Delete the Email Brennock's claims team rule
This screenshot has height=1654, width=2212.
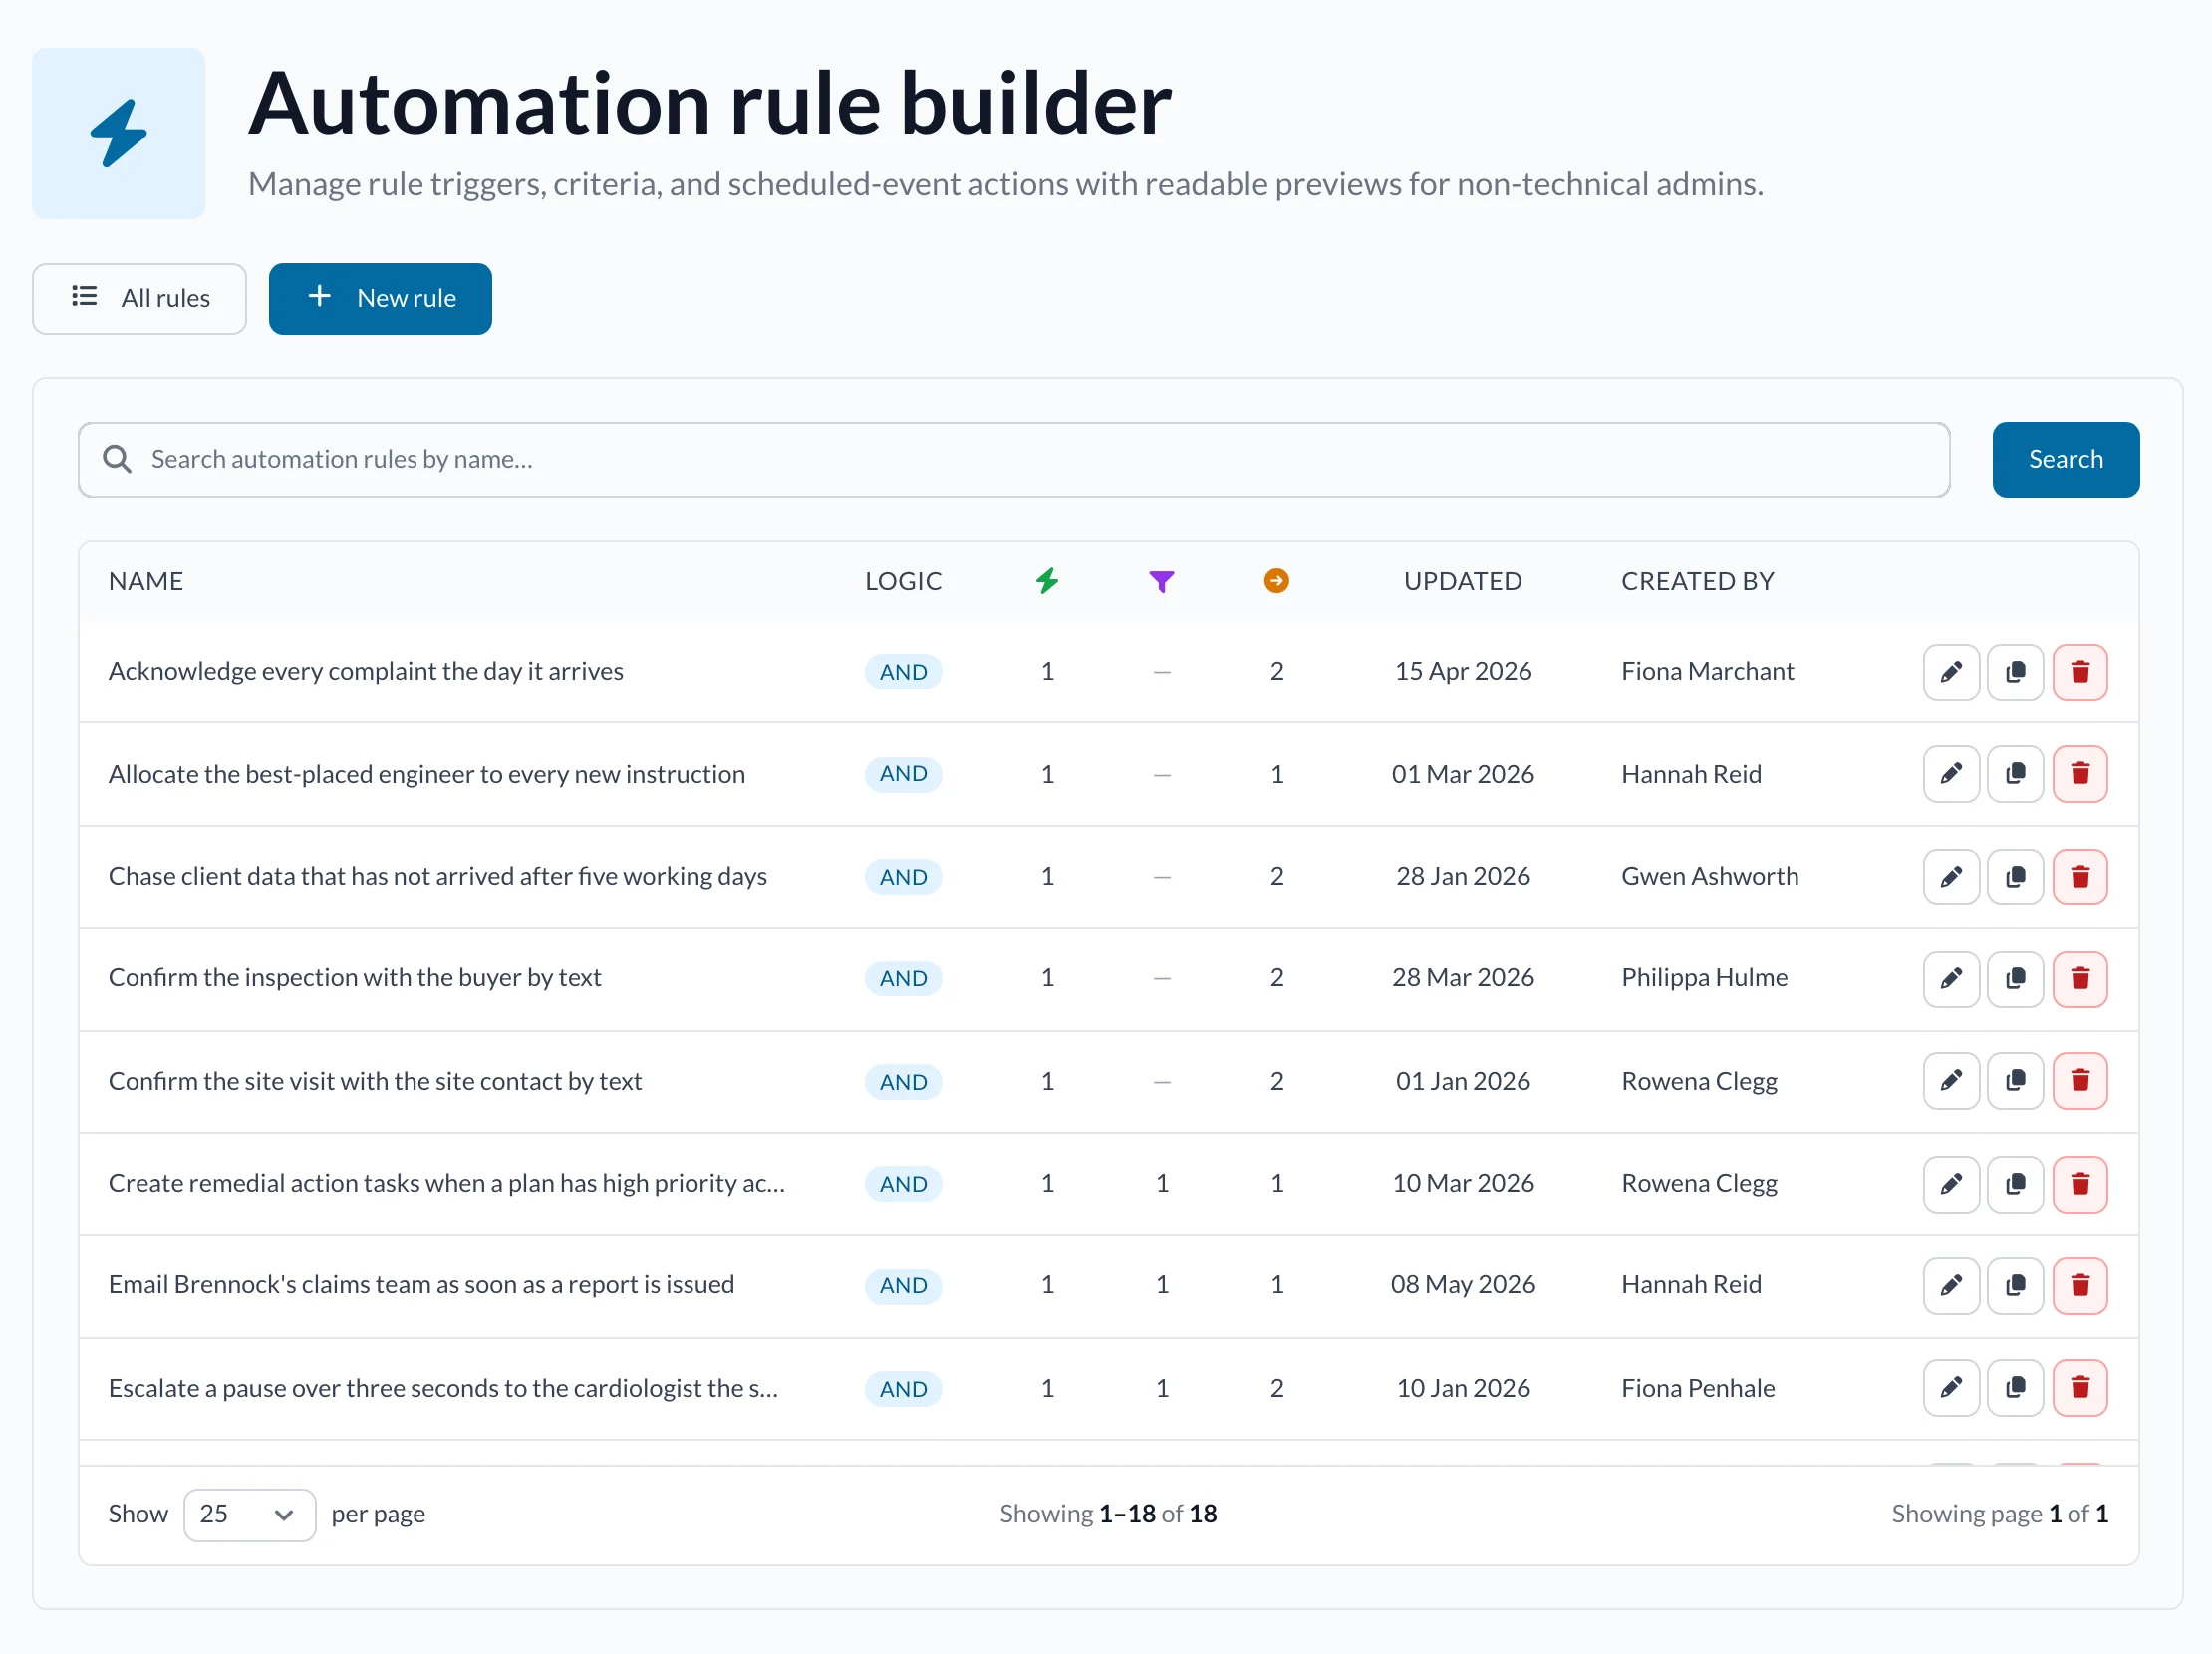pos(2080,1285)
